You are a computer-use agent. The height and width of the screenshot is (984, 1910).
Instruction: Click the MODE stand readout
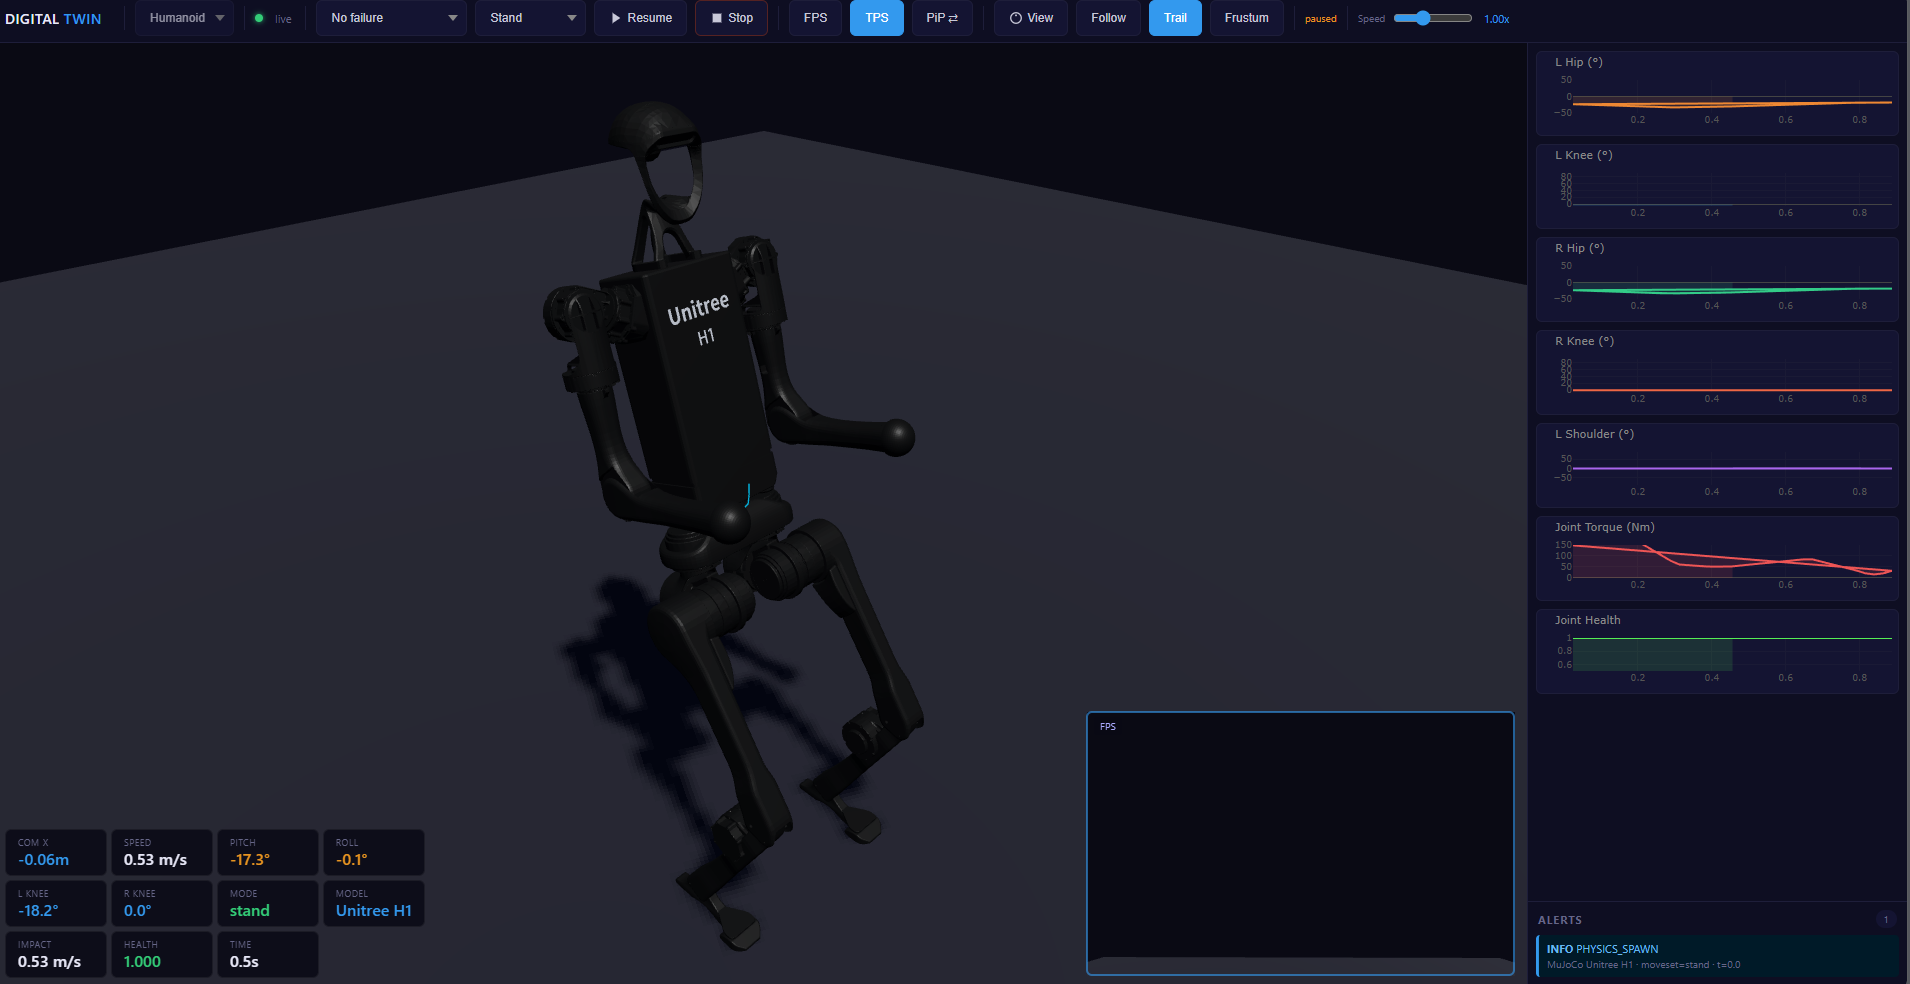[x=268, y=903]
